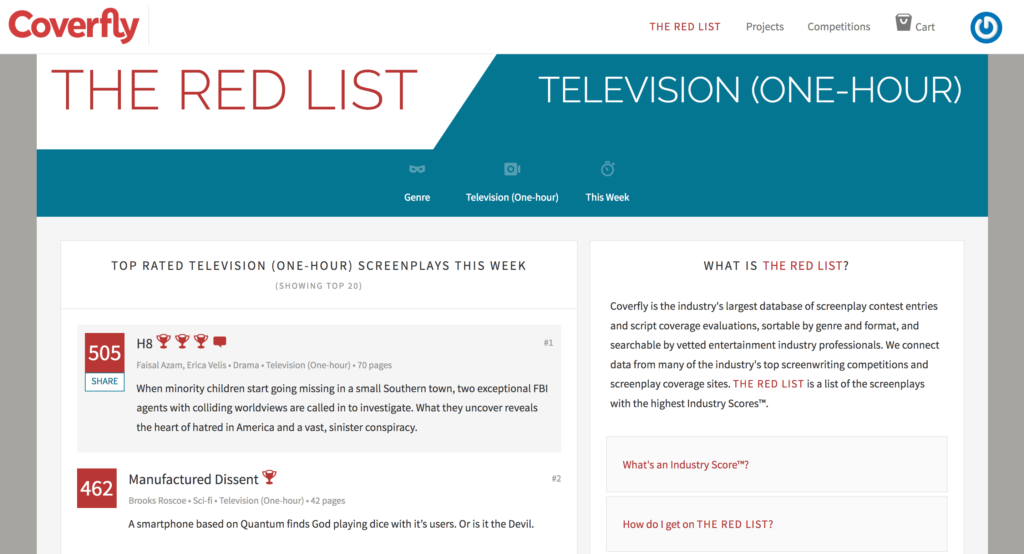
Task: Click the "TOP RATED TELEVISION (ONE-HOUR) SCREENPLAYS THIS WEEK" heading
Action: coord(319,266)
